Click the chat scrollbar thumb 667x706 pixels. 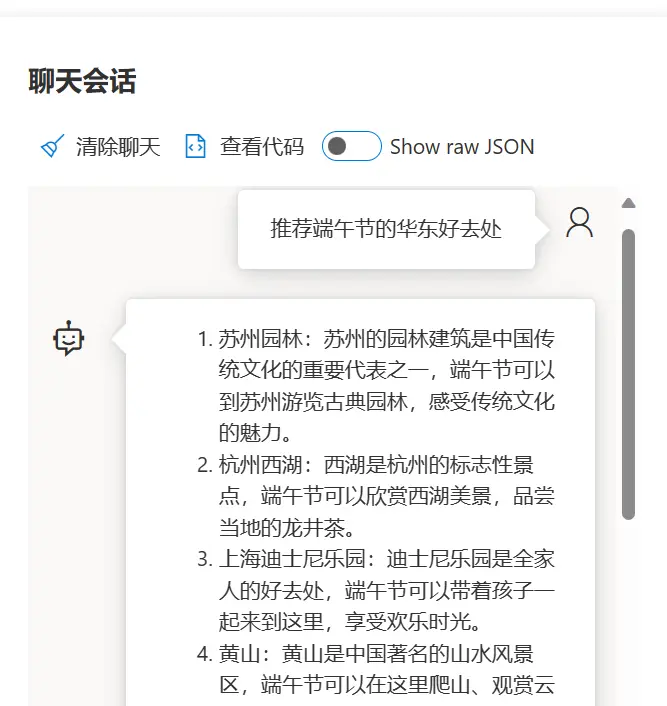coord(628,375)
